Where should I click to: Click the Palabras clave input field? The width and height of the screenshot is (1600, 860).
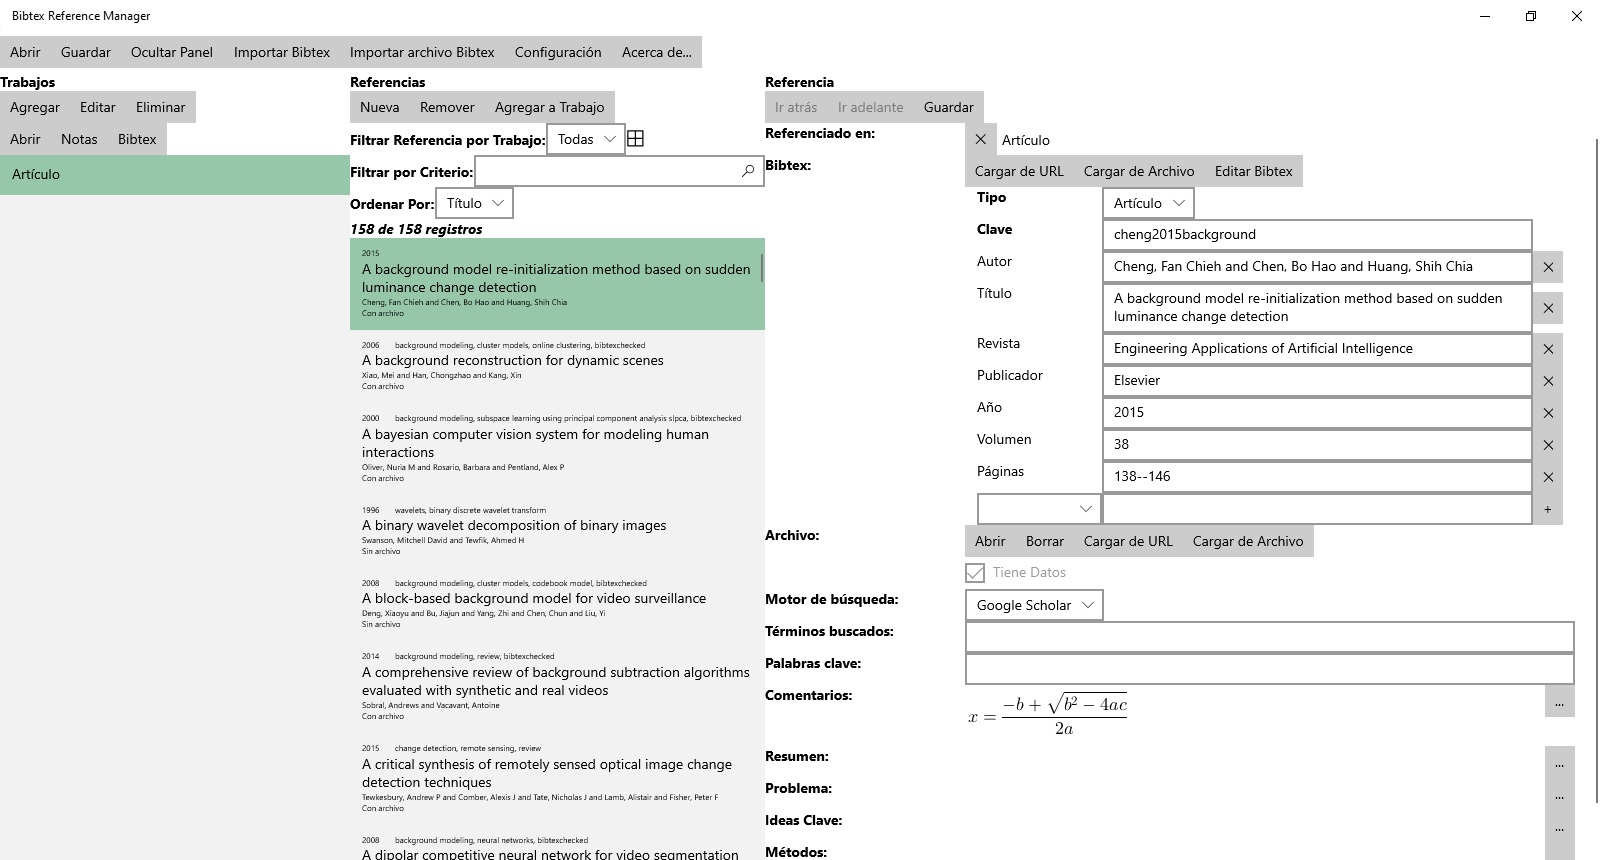pos(1270,669)
